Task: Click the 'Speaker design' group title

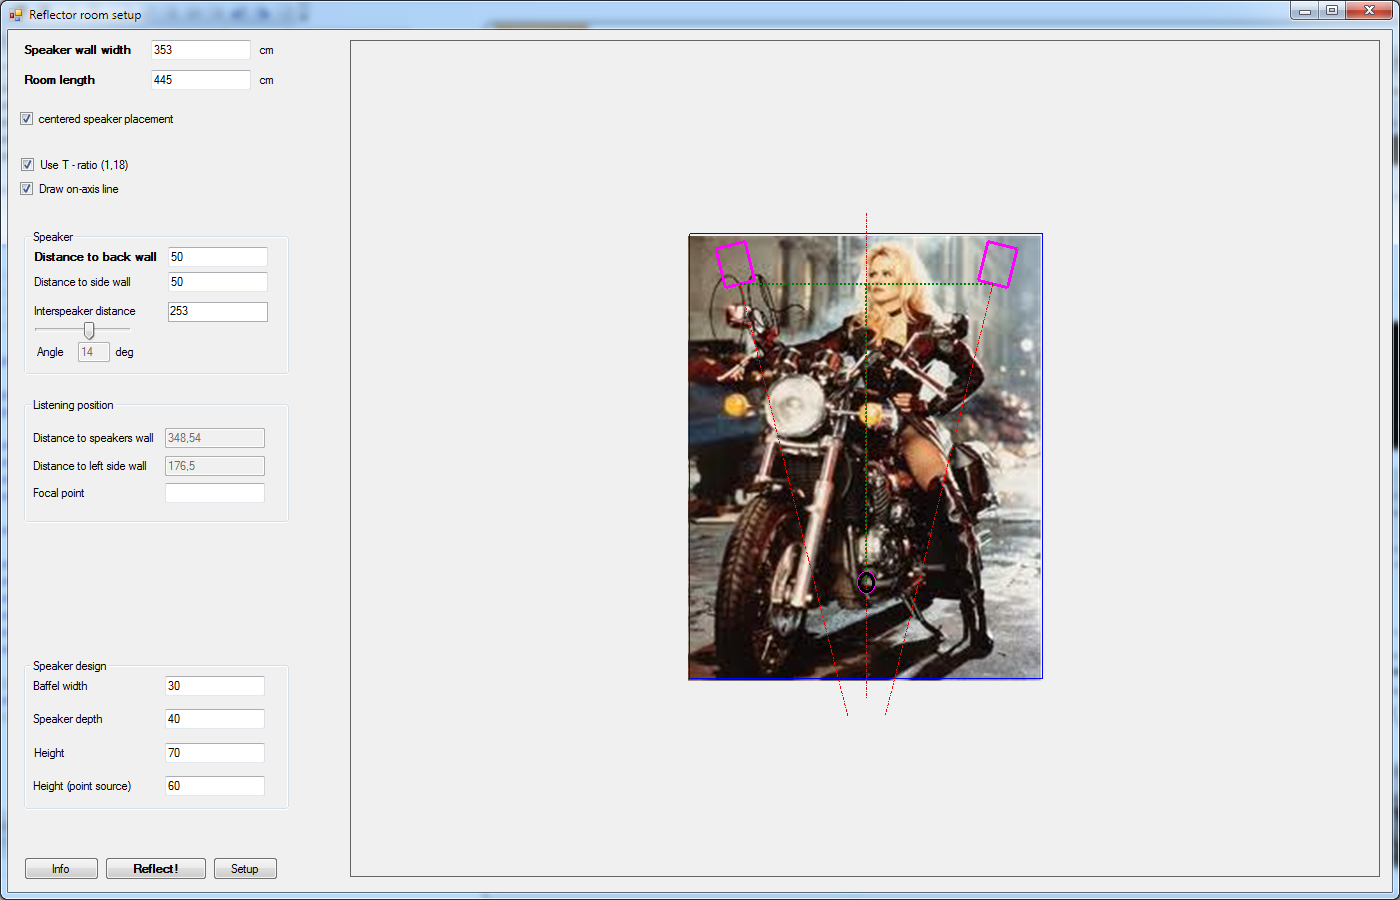Action: tap(70, 666)
